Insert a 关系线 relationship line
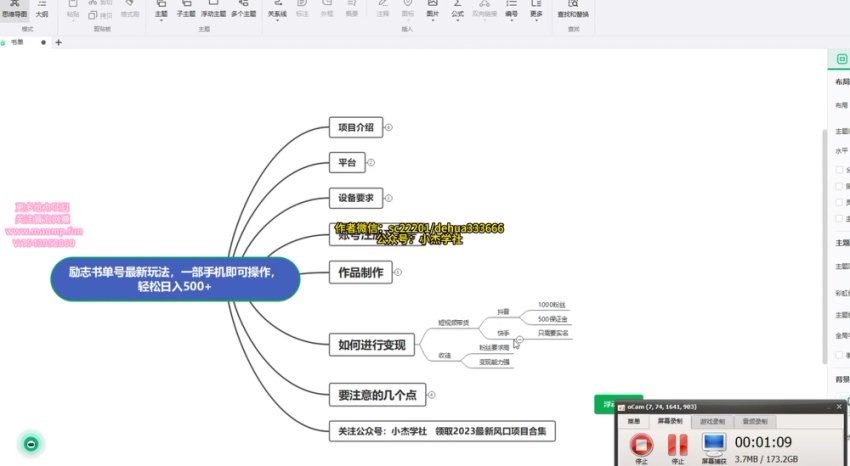 coord(278,11)
